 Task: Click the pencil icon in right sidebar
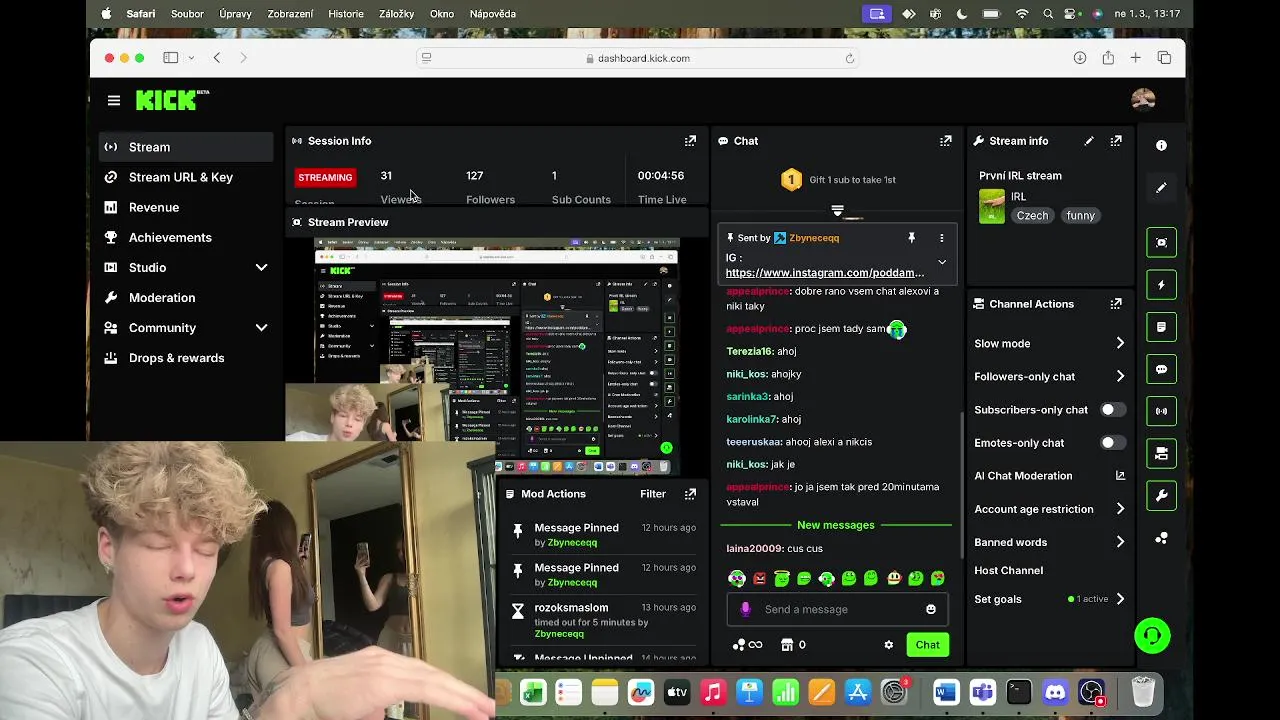tap(1161, 188)
